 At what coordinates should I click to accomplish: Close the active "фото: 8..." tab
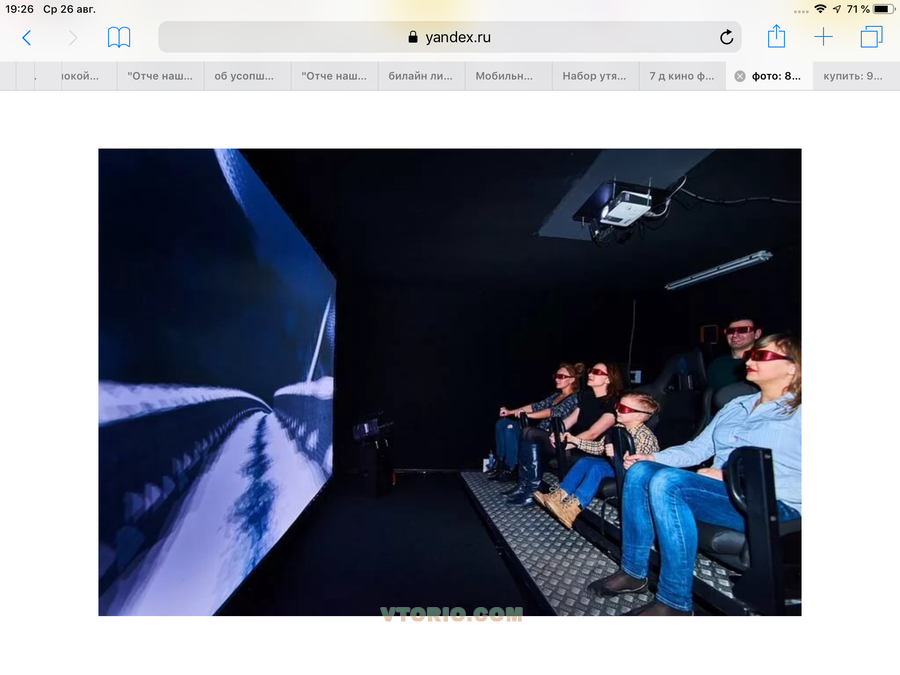740,76
